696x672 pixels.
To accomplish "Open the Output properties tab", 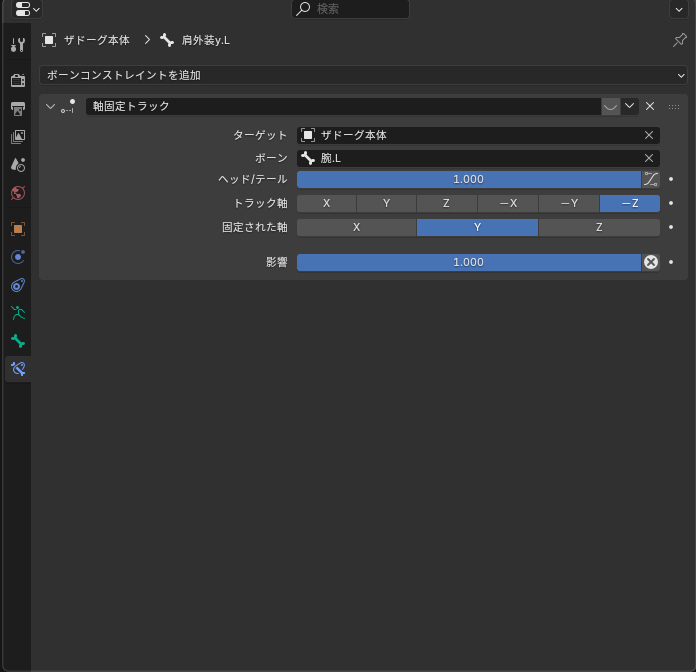I will [18, 108].
